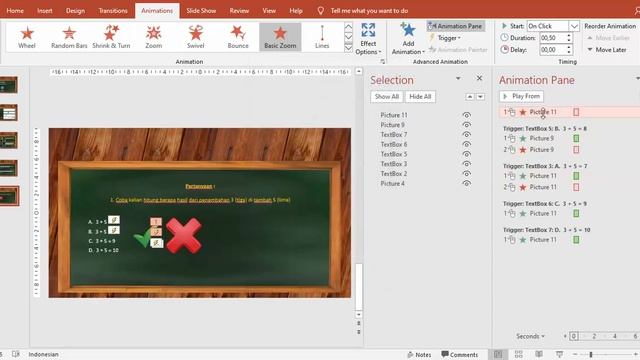Open Notes from the status bar
Image resolution: width=640 pixels, height=360 pixels.
pos(419,355)
